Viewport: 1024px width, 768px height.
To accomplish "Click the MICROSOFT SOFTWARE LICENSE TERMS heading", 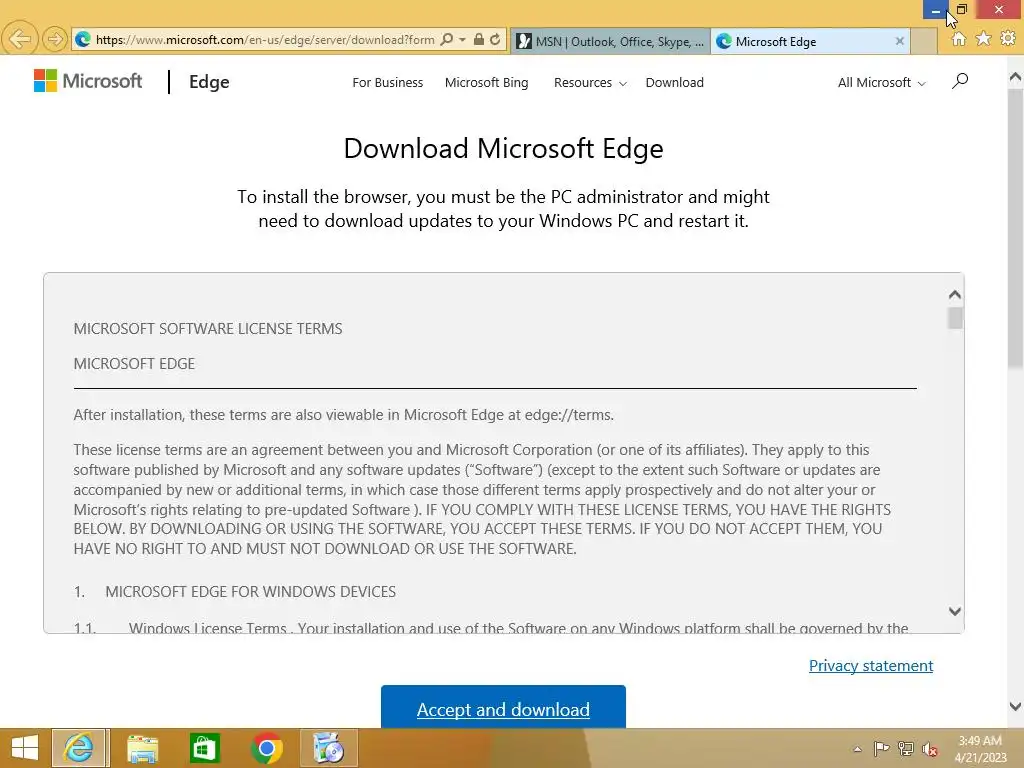I will (208, 328).
